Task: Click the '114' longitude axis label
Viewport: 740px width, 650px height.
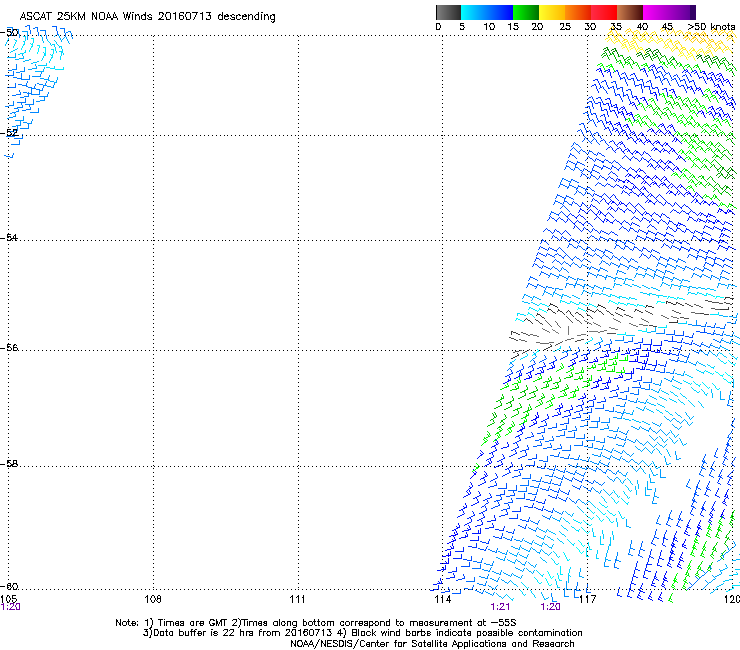Action: point(442,599)
